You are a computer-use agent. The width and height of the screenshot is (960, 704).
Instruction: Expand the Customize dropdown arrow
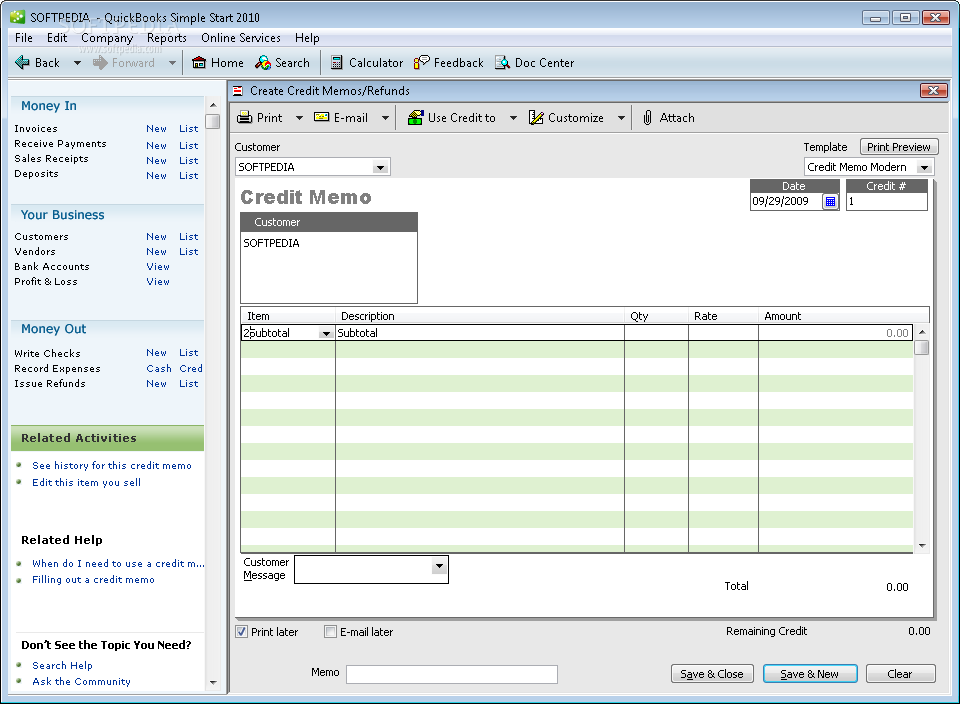pos(621,118)
